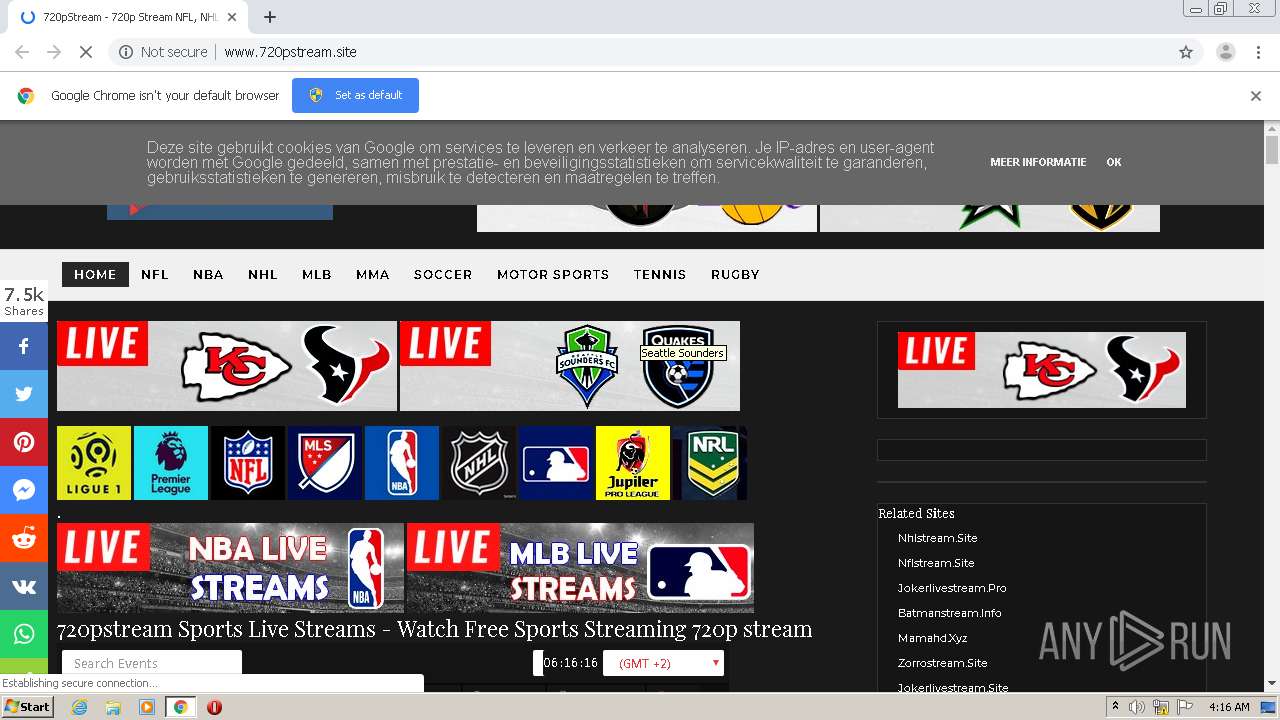Open NBA Live Streams banner
Screen dimensions: 1280x720
tap(230, 568)
